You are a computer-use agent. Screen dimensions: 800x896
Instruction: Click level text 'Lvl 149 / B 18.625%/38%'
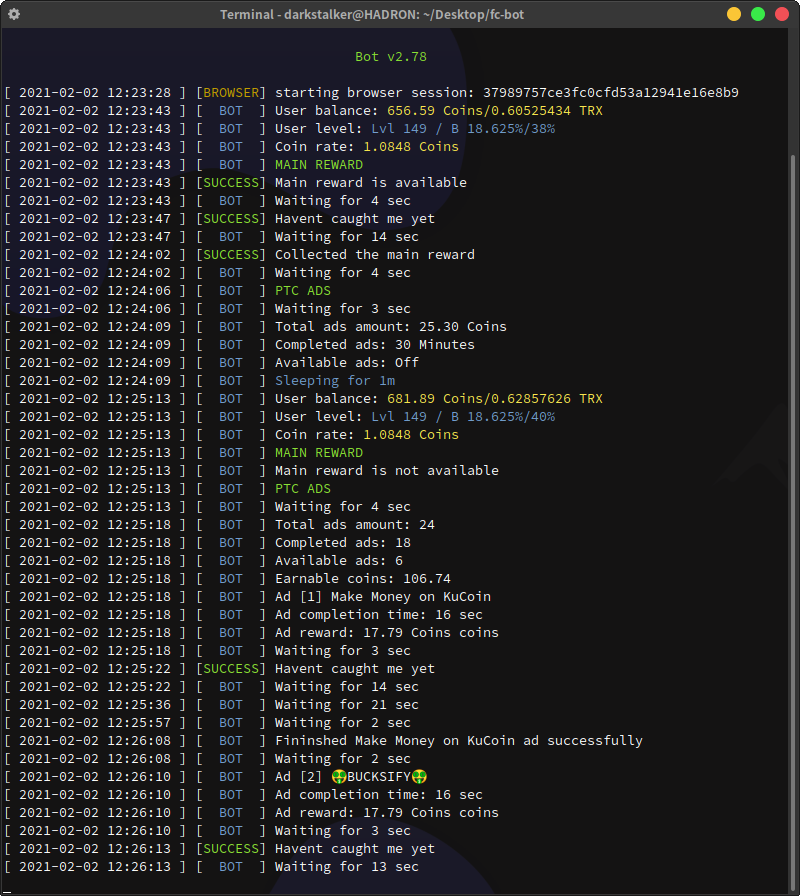tap(463, 129)
